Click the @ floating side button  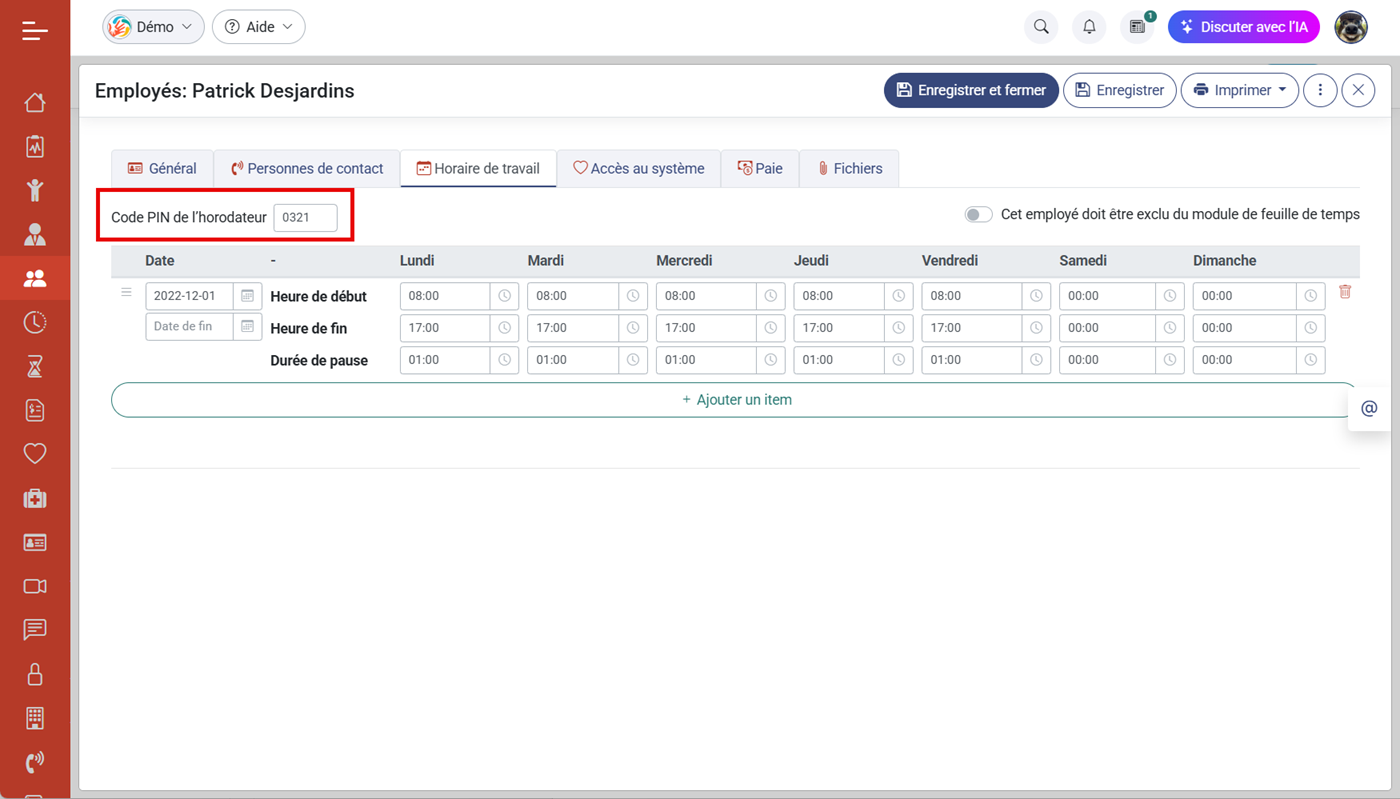point(1369,408)
